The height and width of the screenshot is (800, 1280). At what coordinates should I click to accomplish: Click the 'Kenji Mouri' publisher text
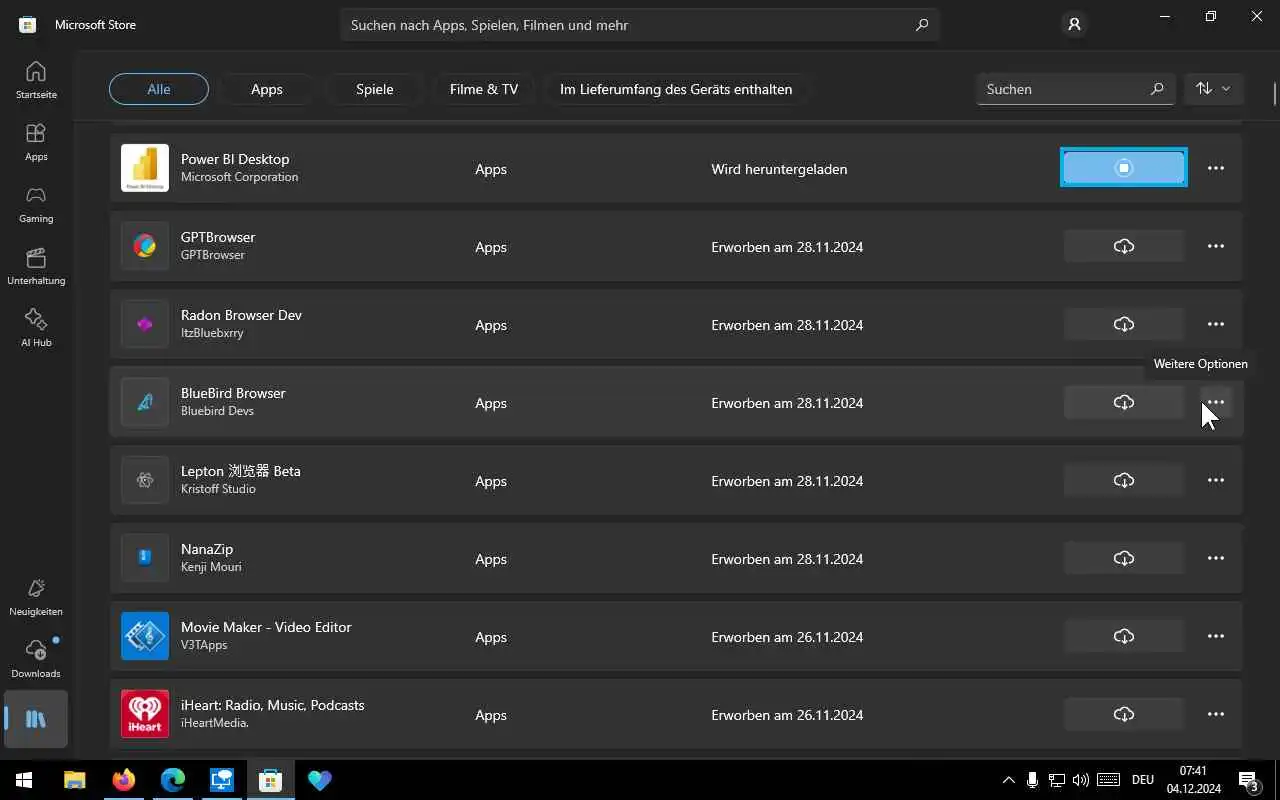tap(211, 567)
